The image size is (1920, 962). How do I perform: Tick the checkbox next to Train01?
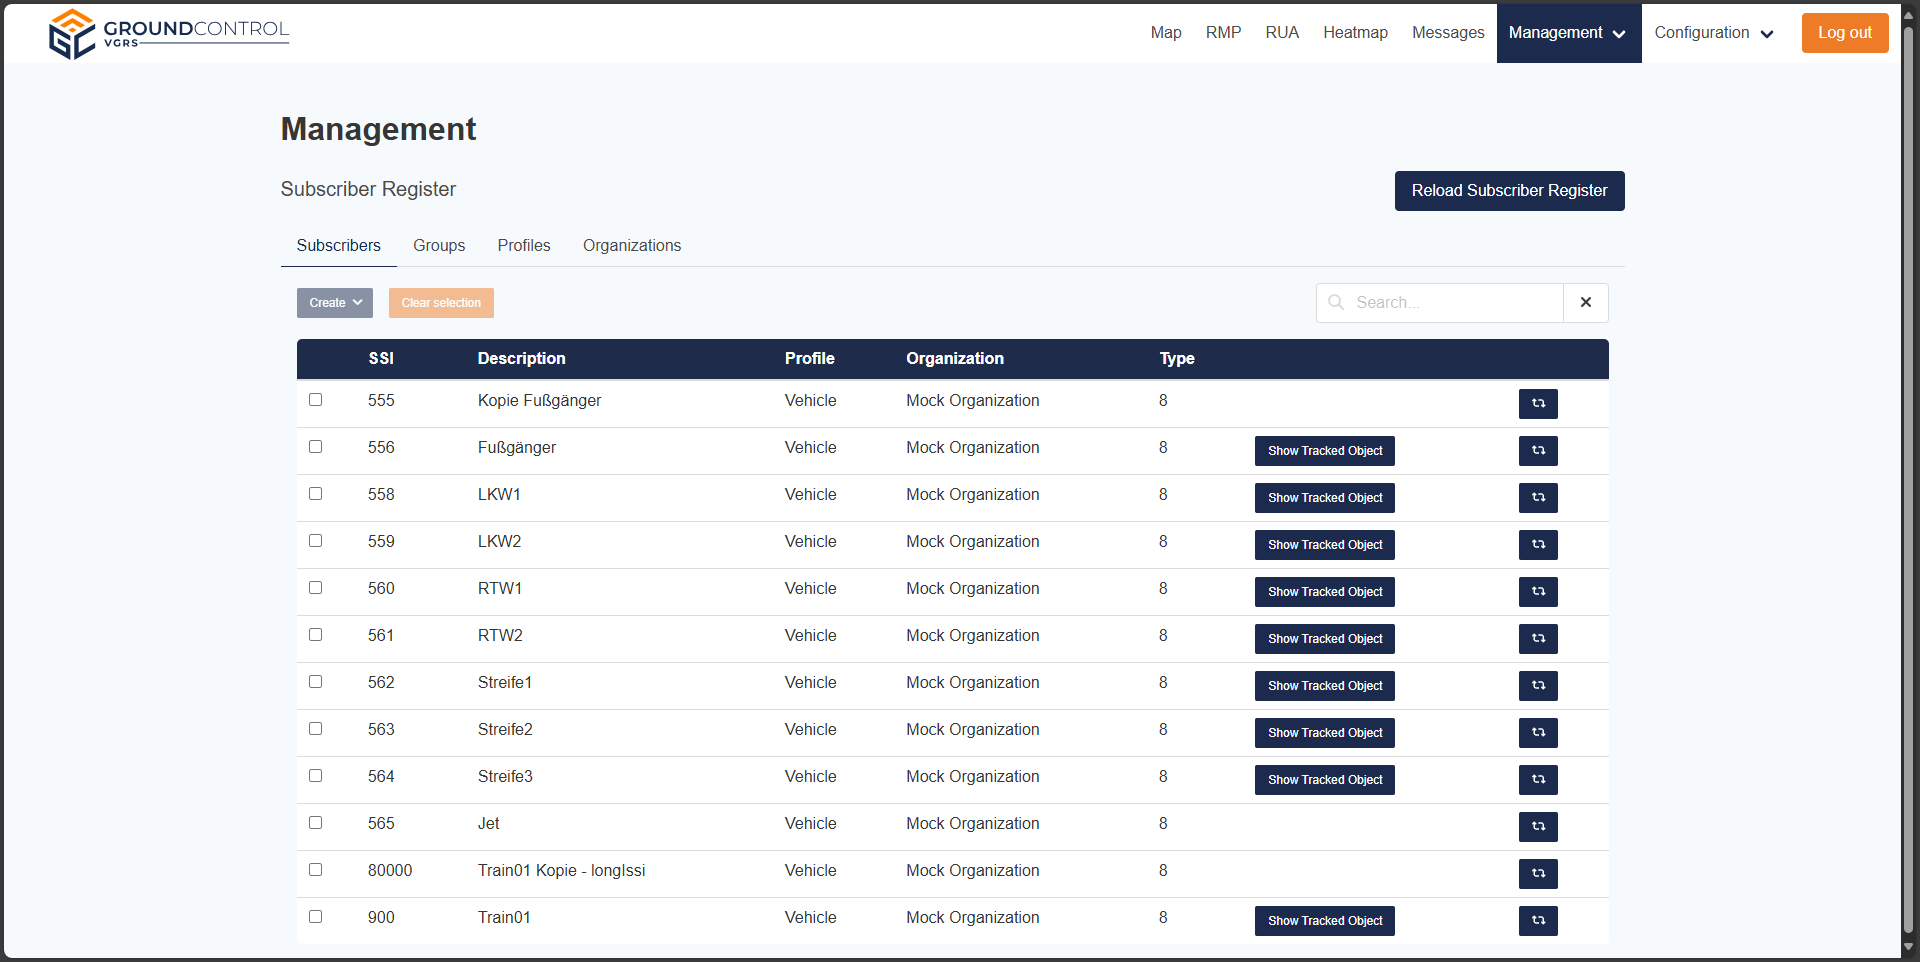pos(316,917)
